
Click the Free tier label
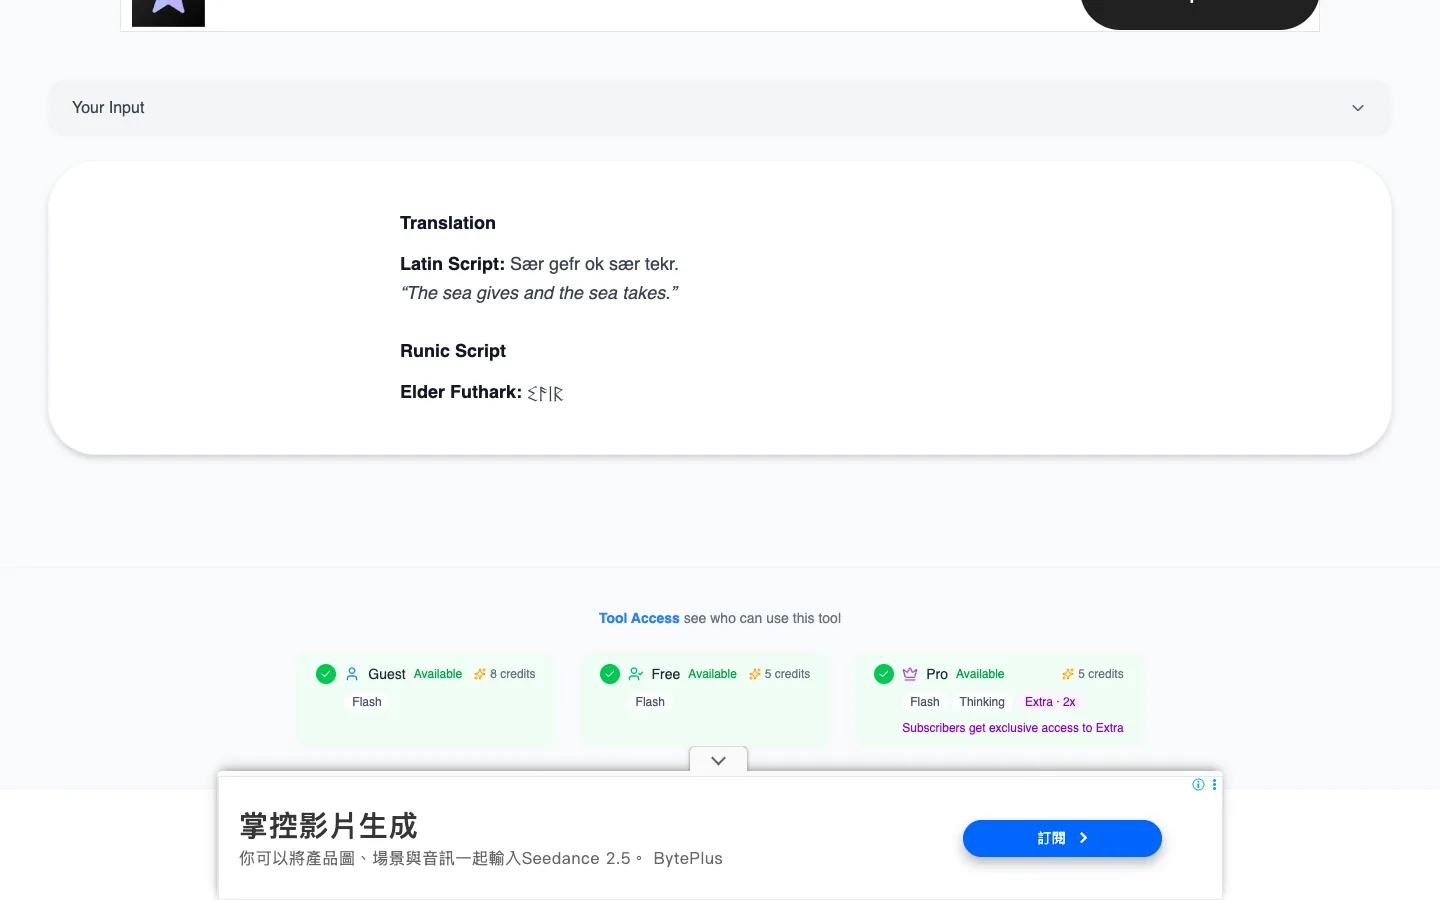click(666, 674)
